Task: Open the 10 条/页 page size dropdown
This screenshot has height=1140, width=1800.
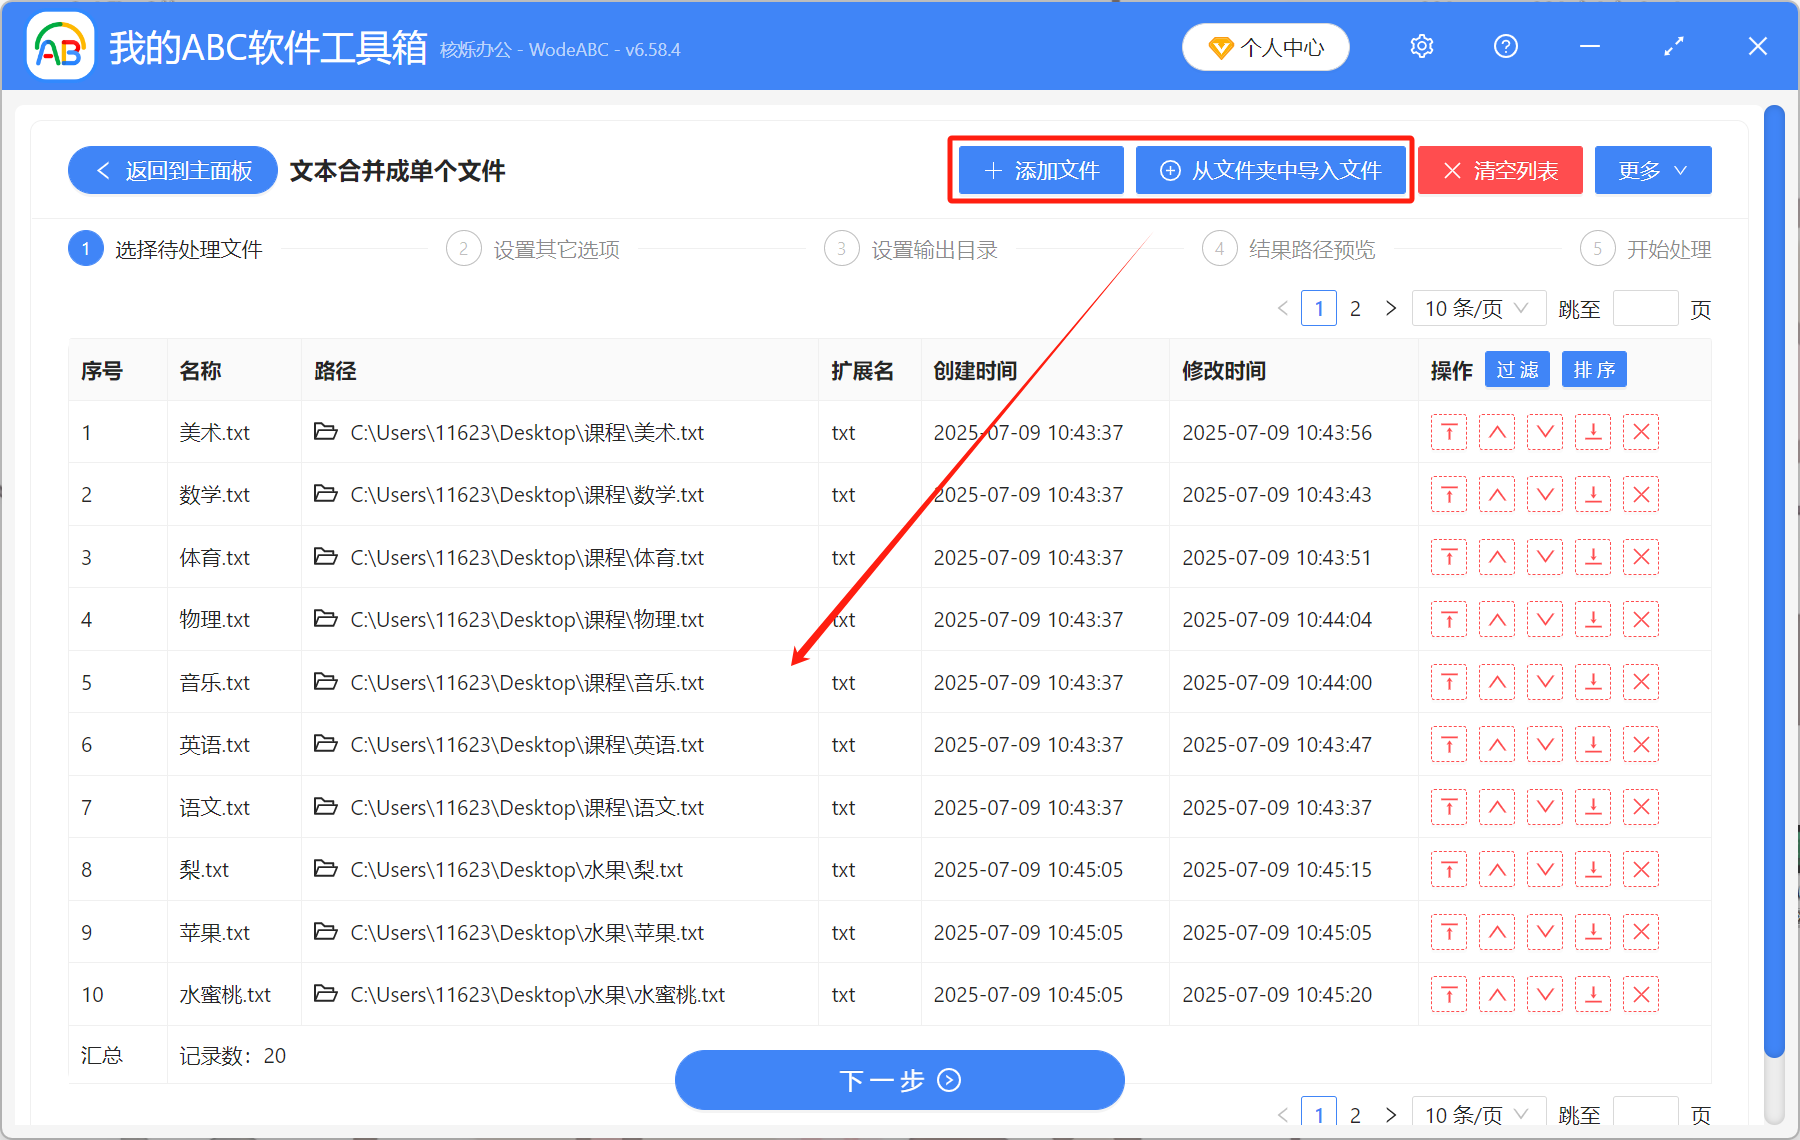Action: tap(1479, 308)
